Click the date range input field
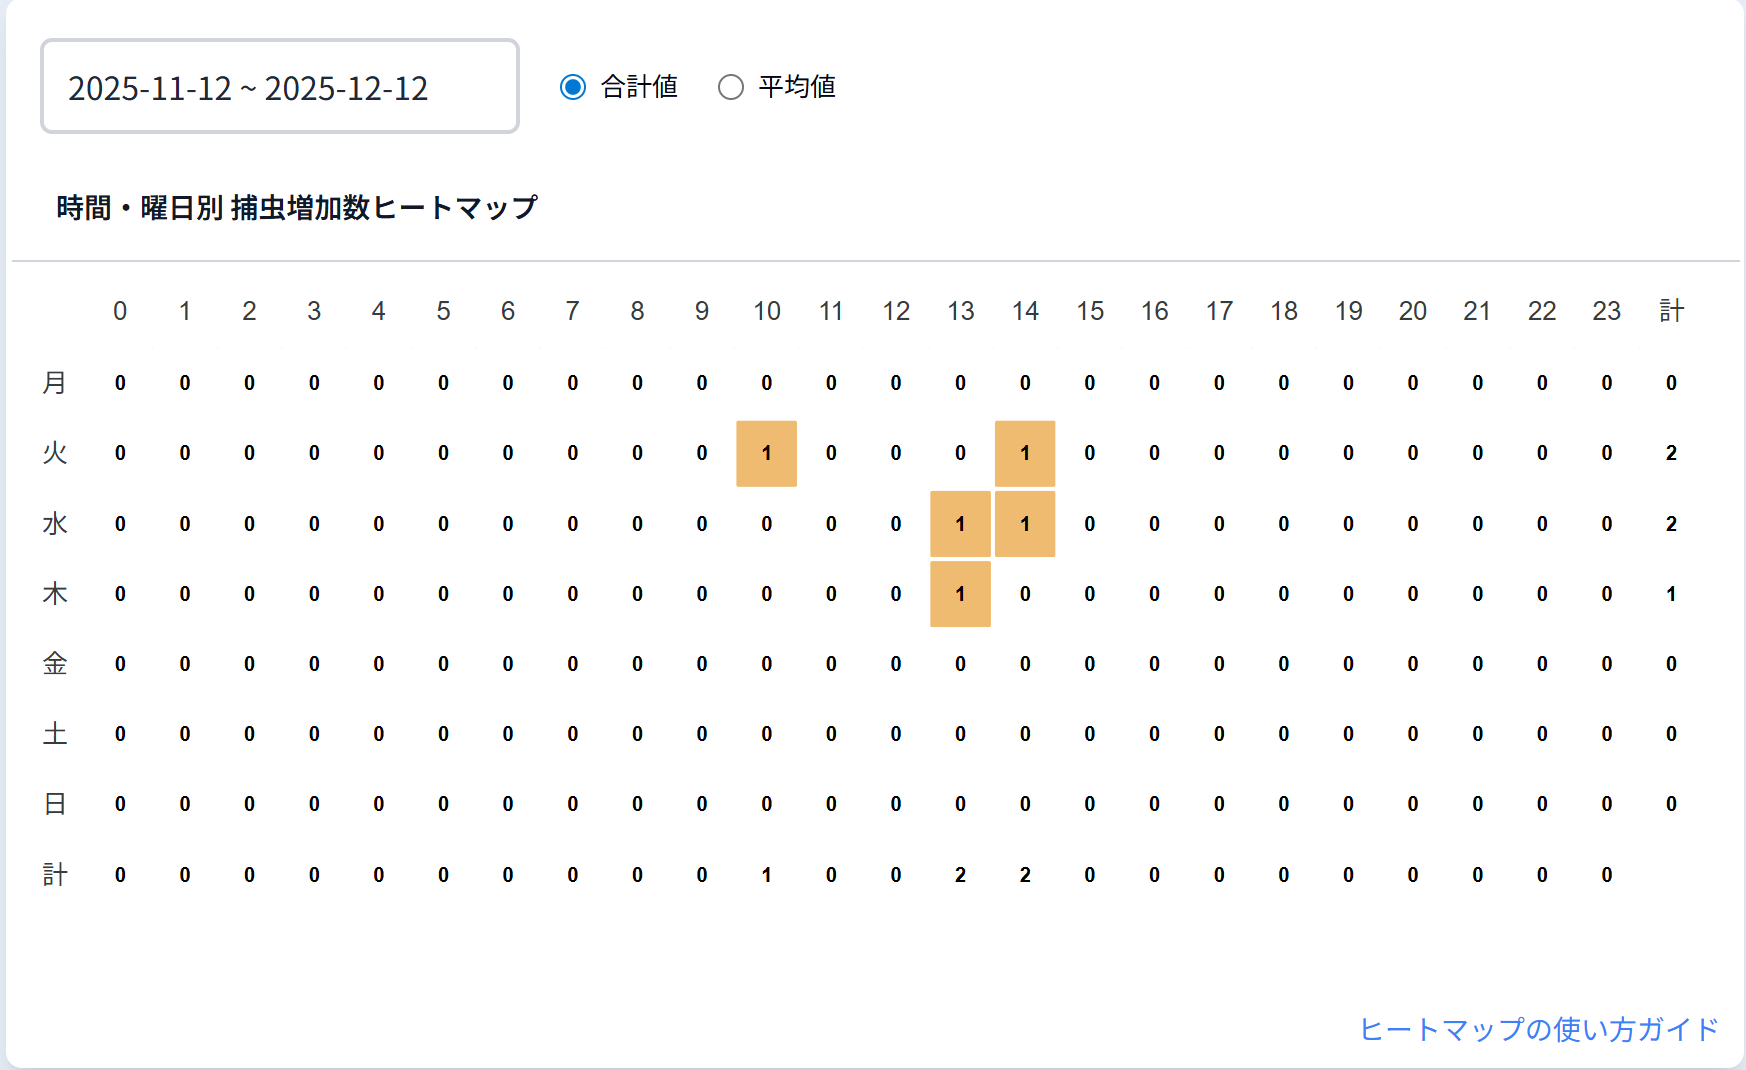 [x=279, y=87]
